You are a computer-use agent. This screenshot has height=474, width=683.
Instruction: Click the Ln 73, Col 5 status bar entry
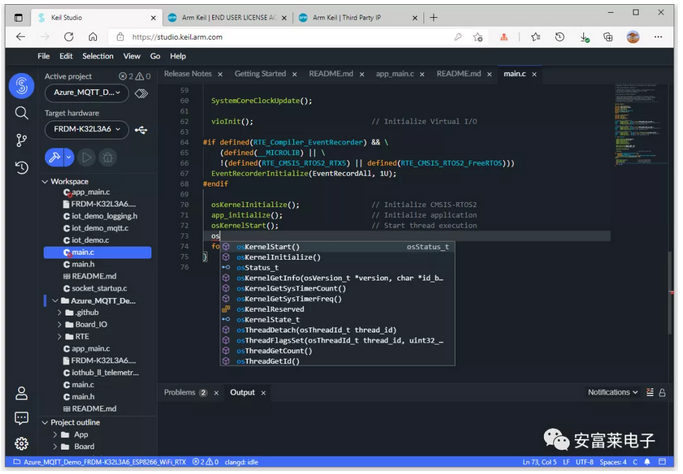[x=539, y=462]
